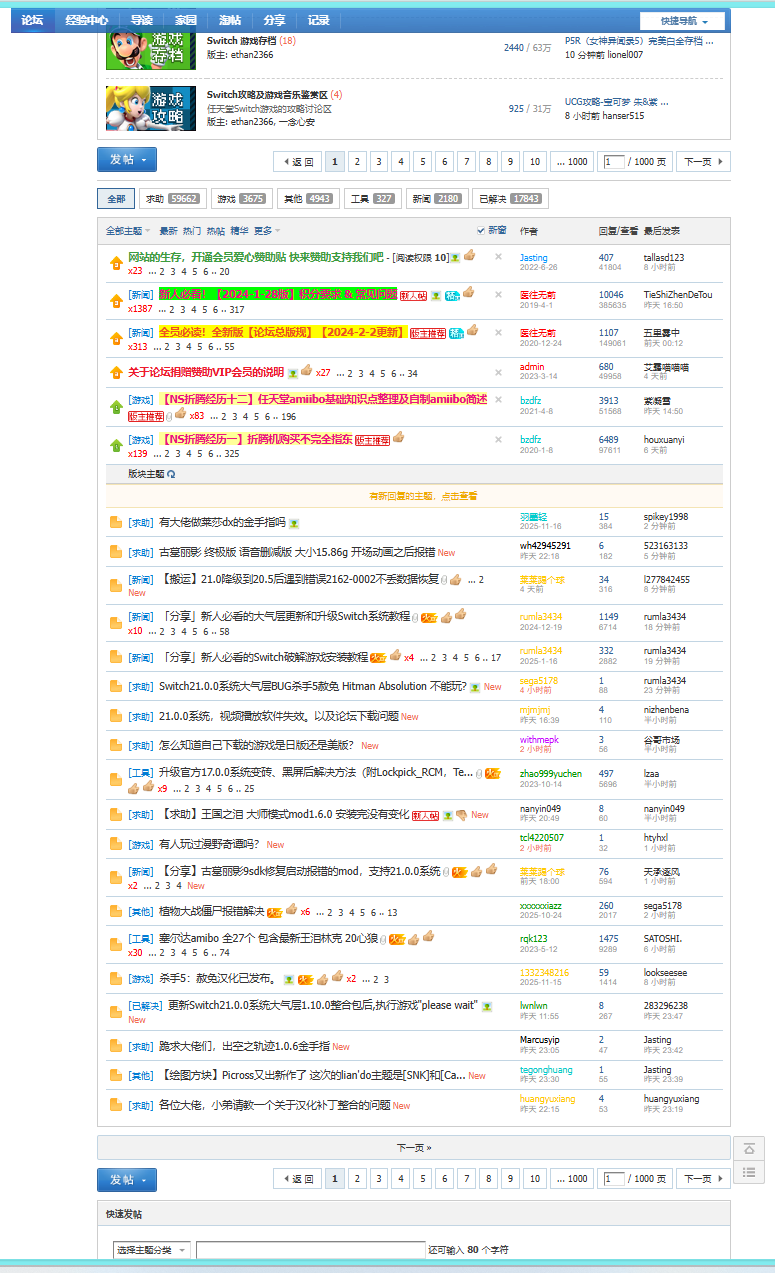Image resolution: width=775 pixels, height=1273 pixels.
Task: Sort threads by 精华
Action: [240, 230]
